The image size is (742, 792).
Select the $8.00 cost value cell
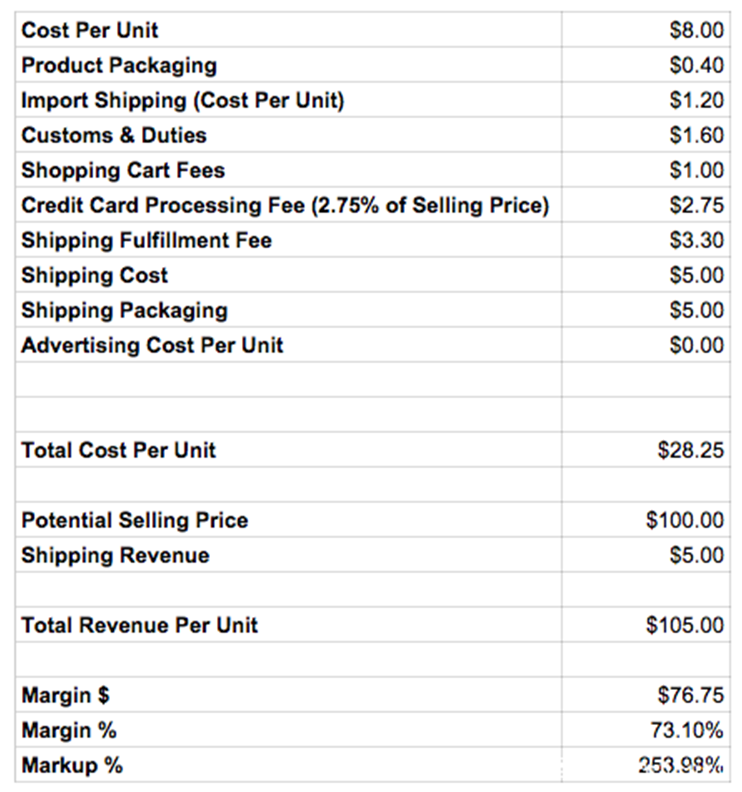(696, 30)
